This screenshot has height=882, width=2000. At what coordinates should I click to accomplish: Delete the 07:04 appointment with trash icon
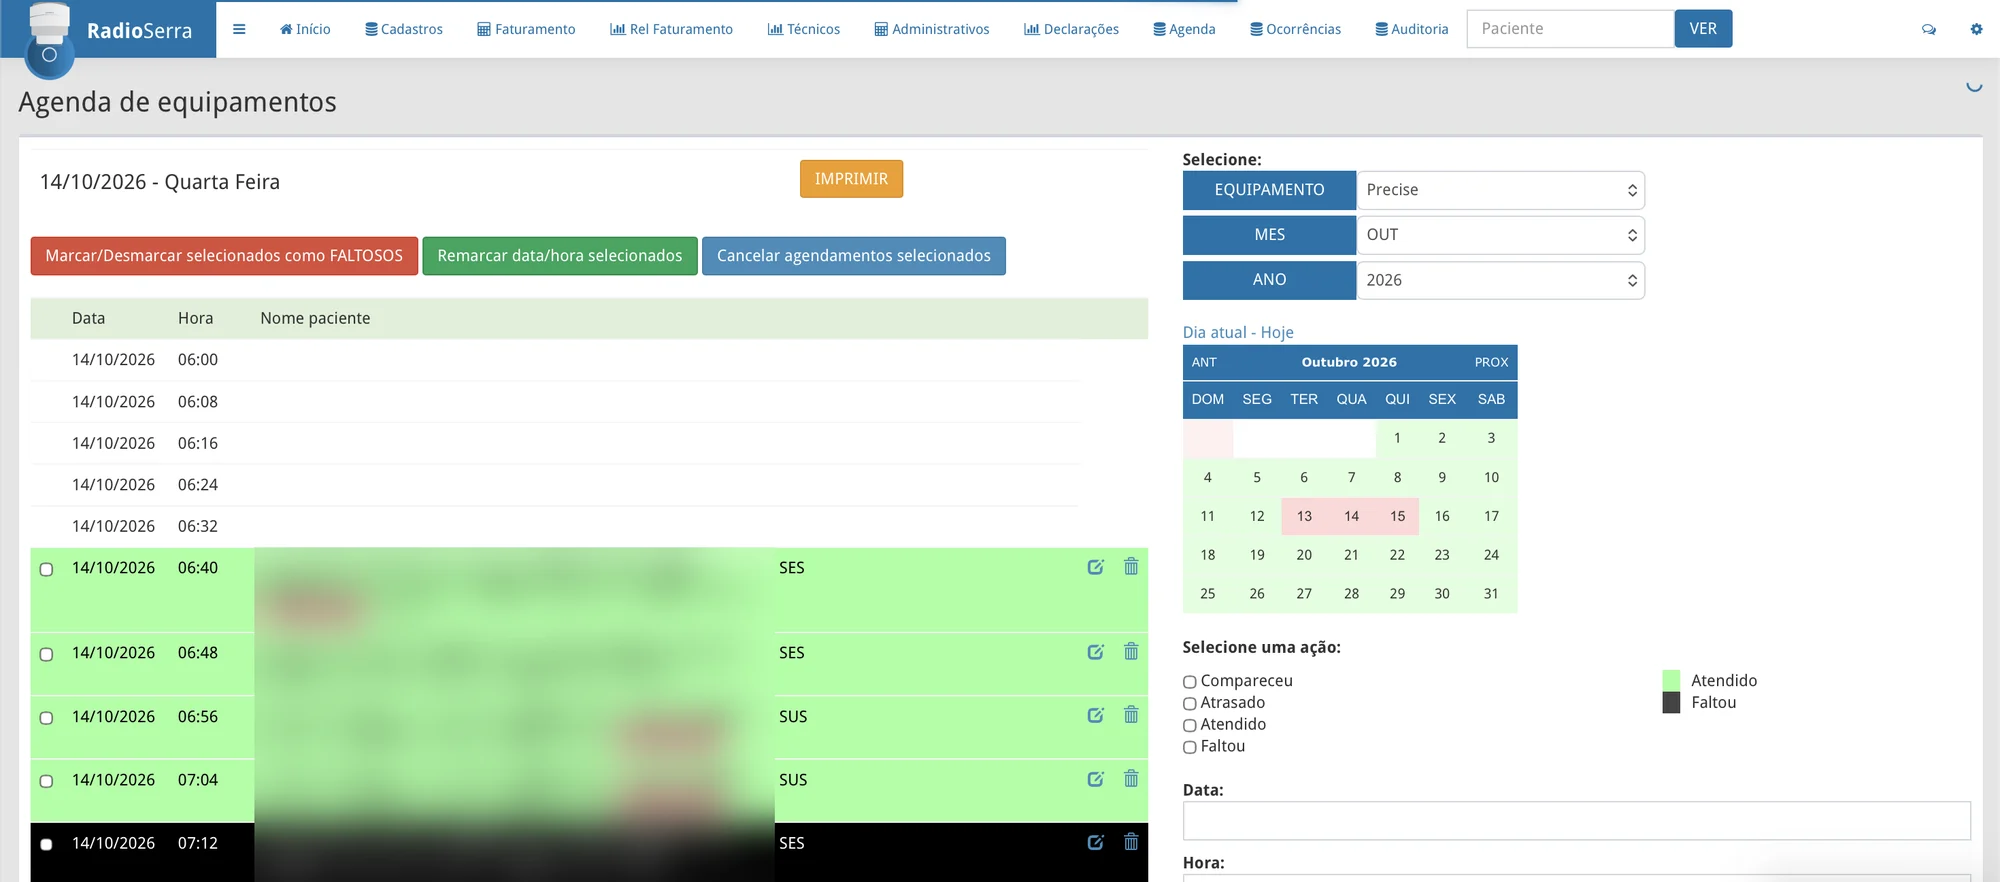tap(1131, 778)
